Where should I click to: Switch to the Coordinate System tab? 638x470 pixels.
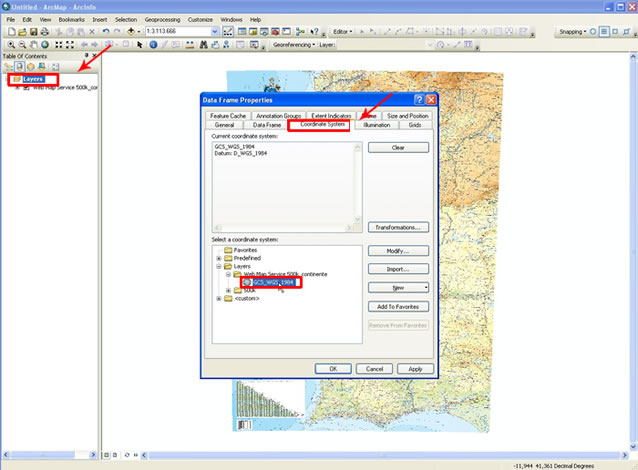[322, 125]
